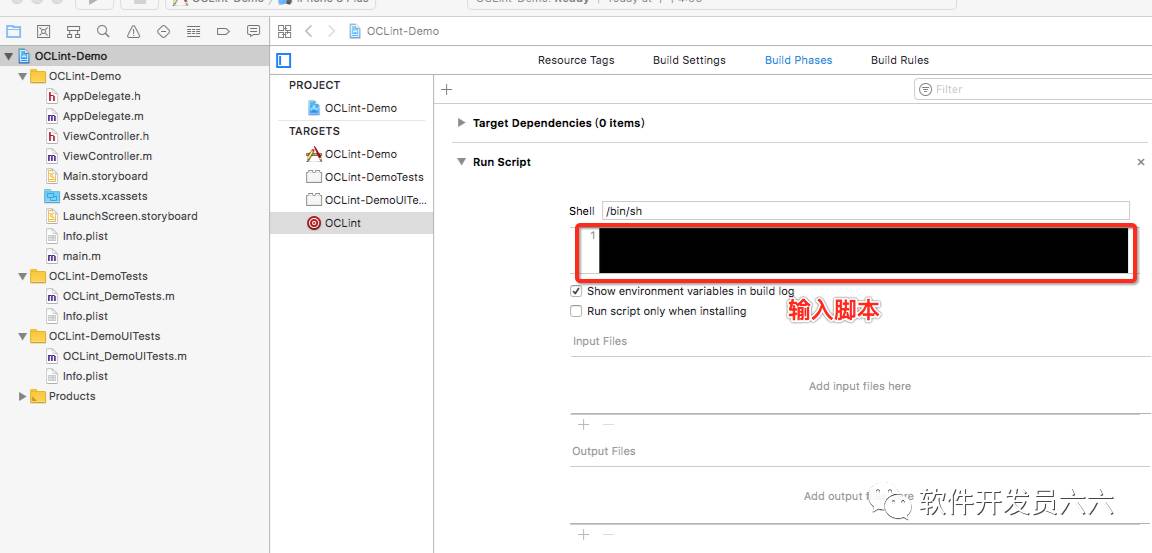Screen dimensions: 1152x553
Task: Open Assets.xcassets catalog
Action: point(105,196)
